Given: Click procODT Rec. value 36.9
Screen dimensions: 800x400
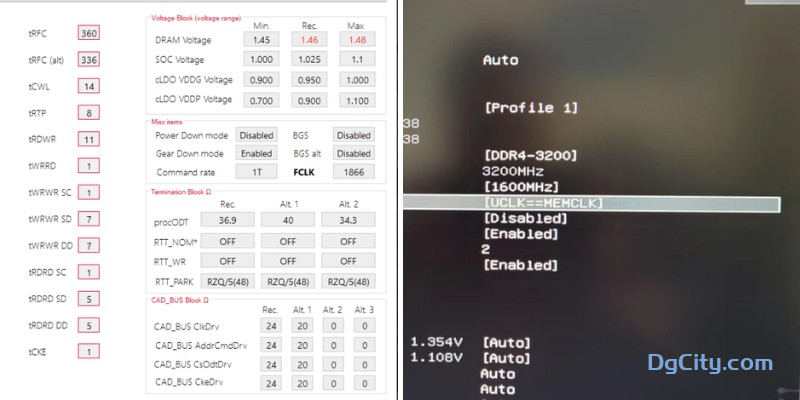Looking at the screenshot, I should (x=228, y=220).
